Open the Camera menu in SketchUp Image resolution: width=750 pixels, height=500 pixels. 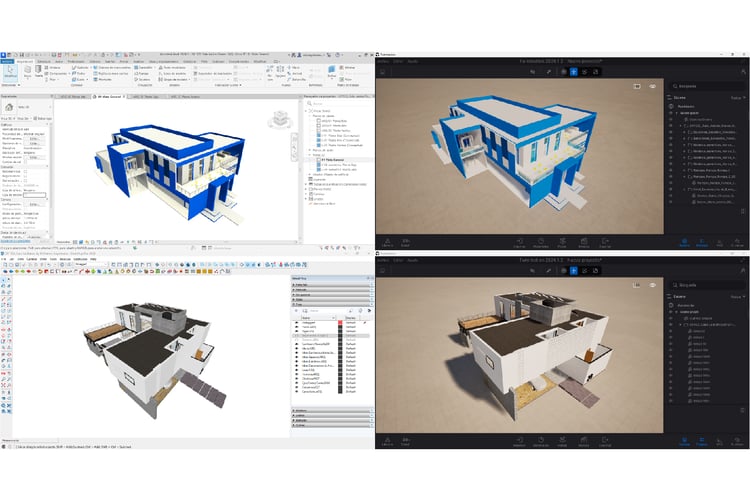click(x=31, y=259)
